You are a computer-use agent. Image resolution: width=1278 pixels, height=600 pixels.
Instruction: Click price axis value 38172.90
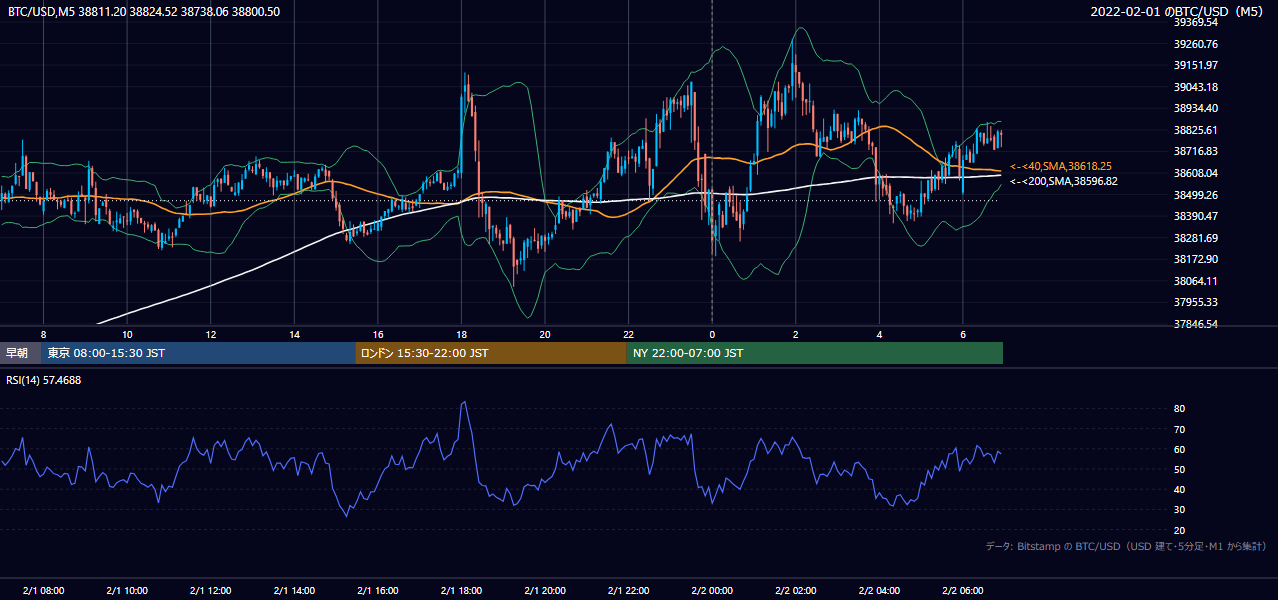1195,259
